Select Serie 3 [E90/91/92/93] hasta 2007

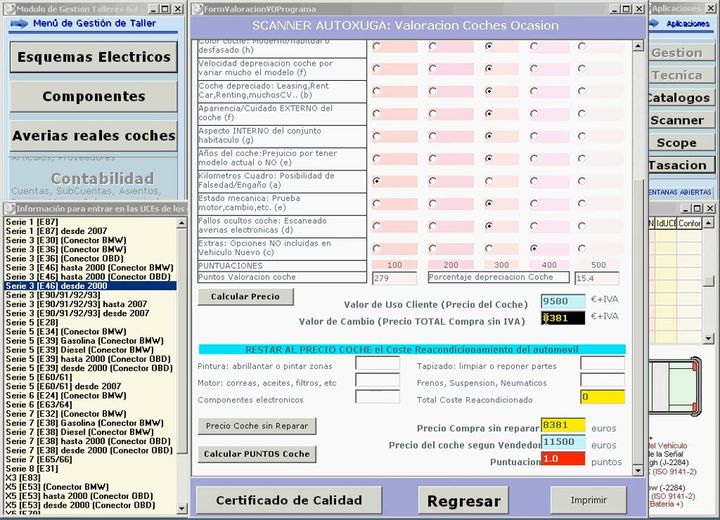pyautogui.click(x=76, y=304)
